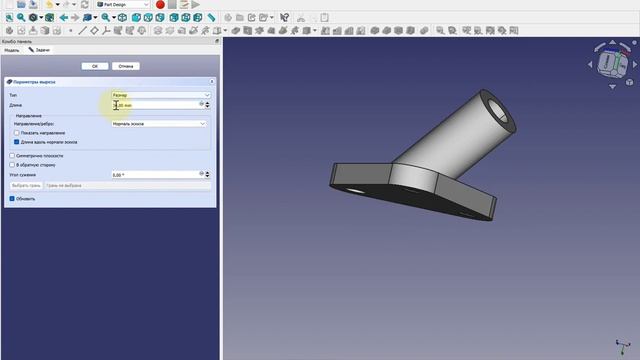Open the Undo history dropdown arrow

click(x=57, y=4)
